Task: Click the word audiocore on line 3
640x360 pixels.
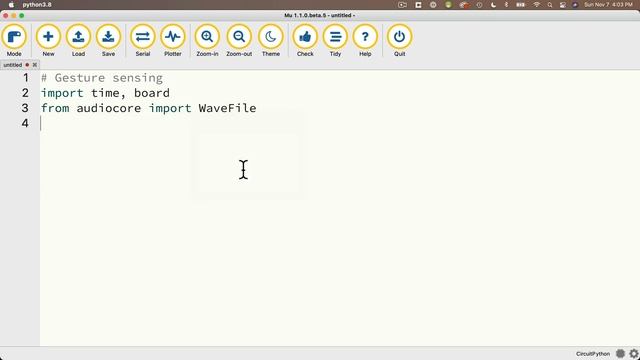Action: (109, 108)
